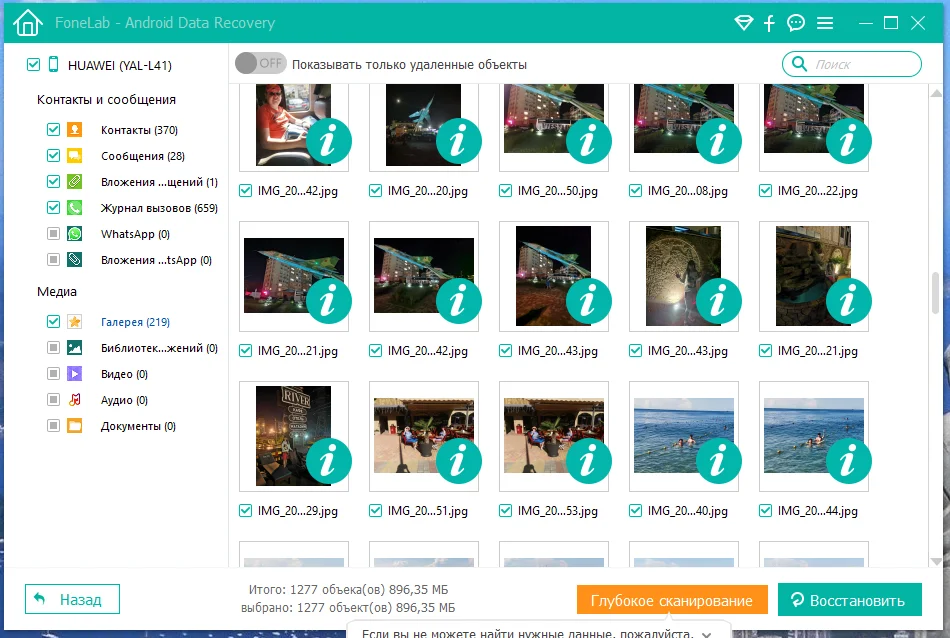Click scrollbar down arrow in gallery
Screen dimensions: 950x638
[936, 561]
